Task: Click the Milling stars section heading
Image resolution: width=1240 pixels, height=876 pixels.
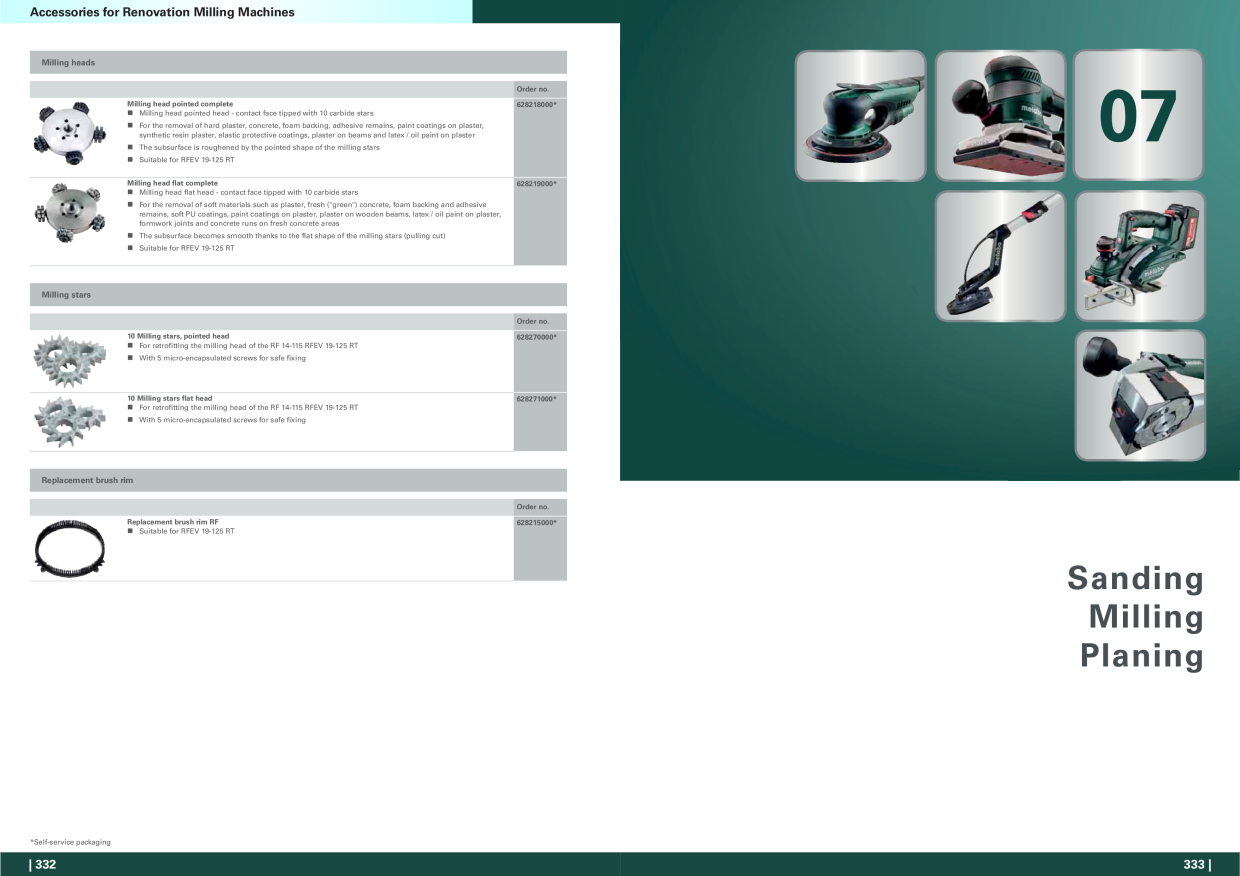Action: pyautogui.click(x=66, y=295)
